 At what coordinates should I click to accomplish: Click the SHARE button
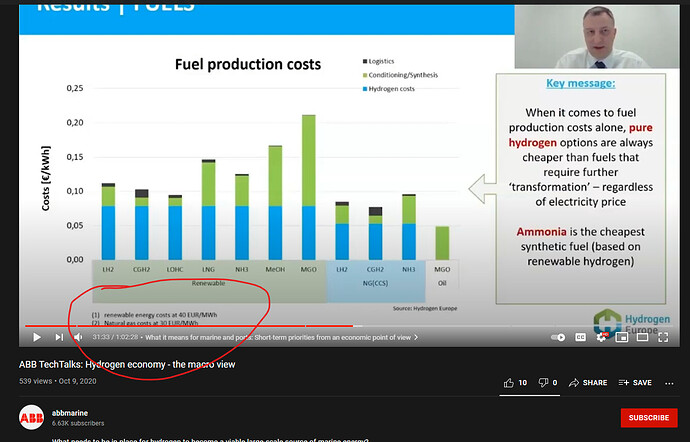pos(587,383)
